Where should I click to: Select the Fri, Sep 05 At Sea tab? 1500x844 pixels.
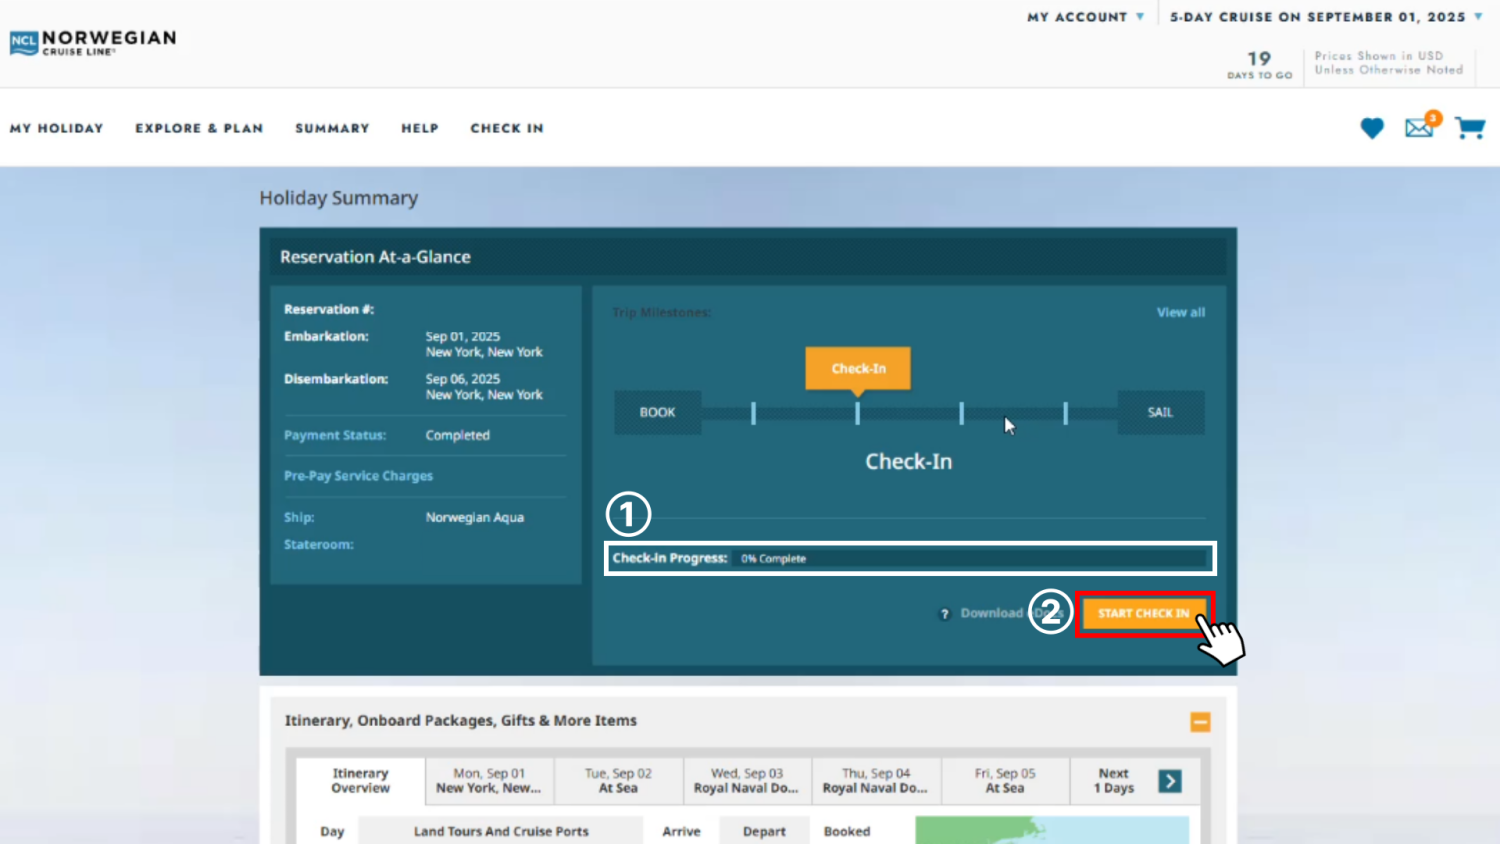(x=1005, y=781)
